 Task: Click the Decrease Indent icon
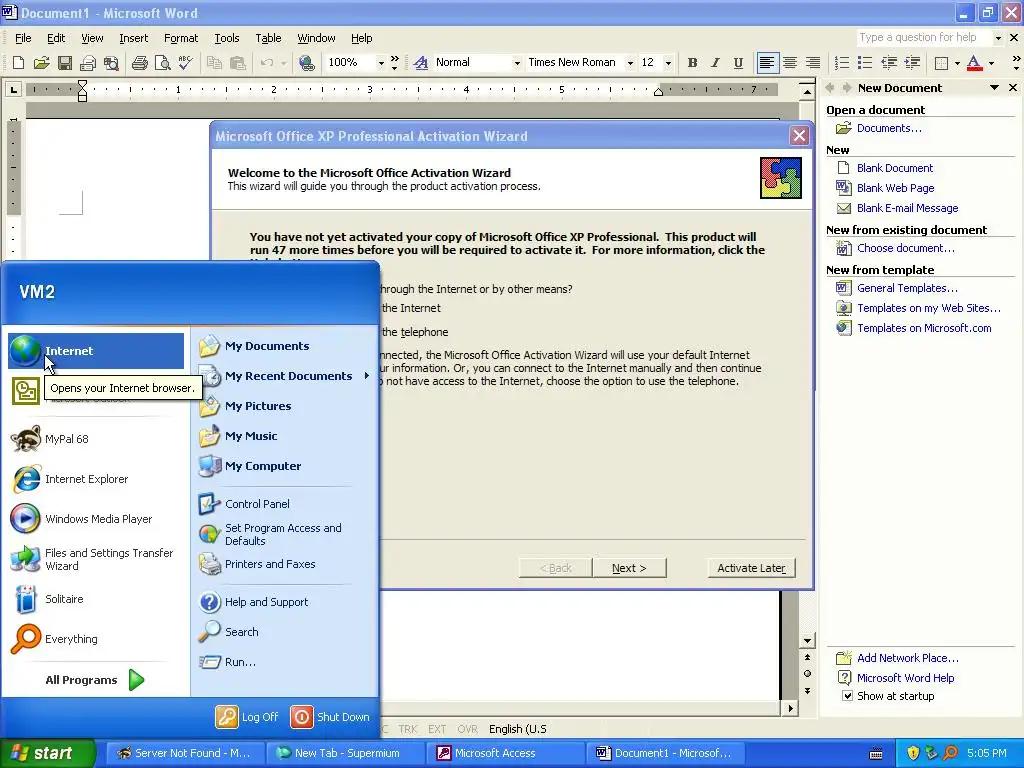pyautogui.click(x=889, y=63)
